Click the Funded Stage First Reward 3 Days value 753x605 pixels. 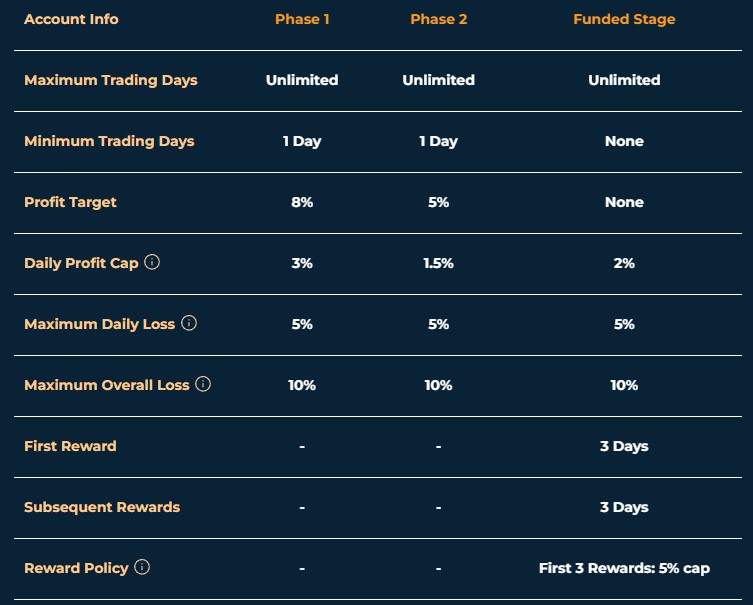pyautogui.click(x=624, y=447)
